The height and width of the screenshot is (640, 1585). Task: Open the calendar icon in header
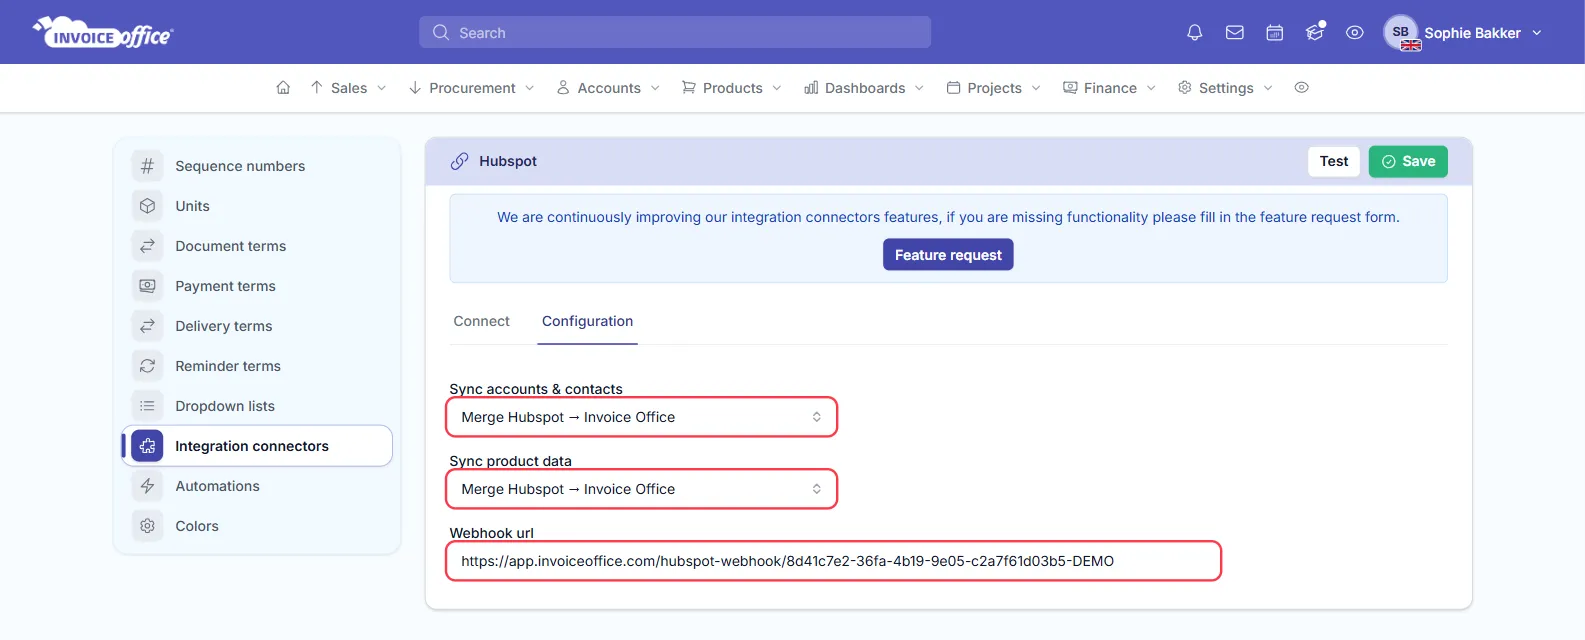coord(1275,33)
